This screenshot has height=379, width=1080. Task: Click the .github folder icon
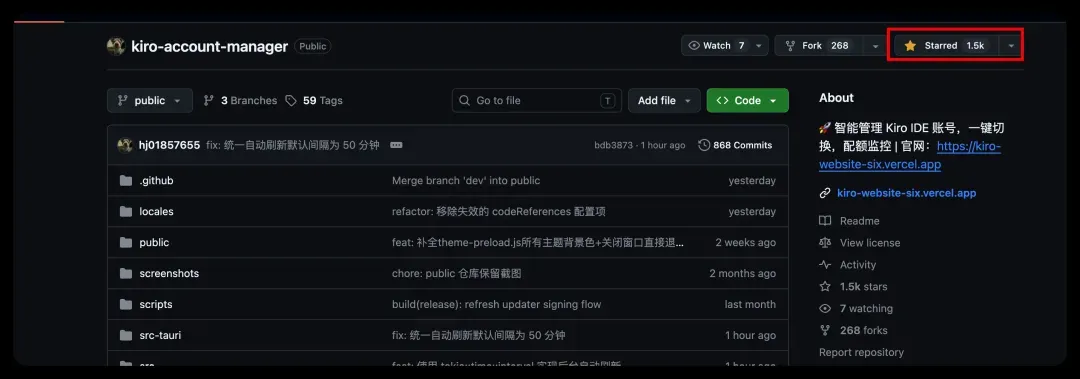(x=125, y=181)
